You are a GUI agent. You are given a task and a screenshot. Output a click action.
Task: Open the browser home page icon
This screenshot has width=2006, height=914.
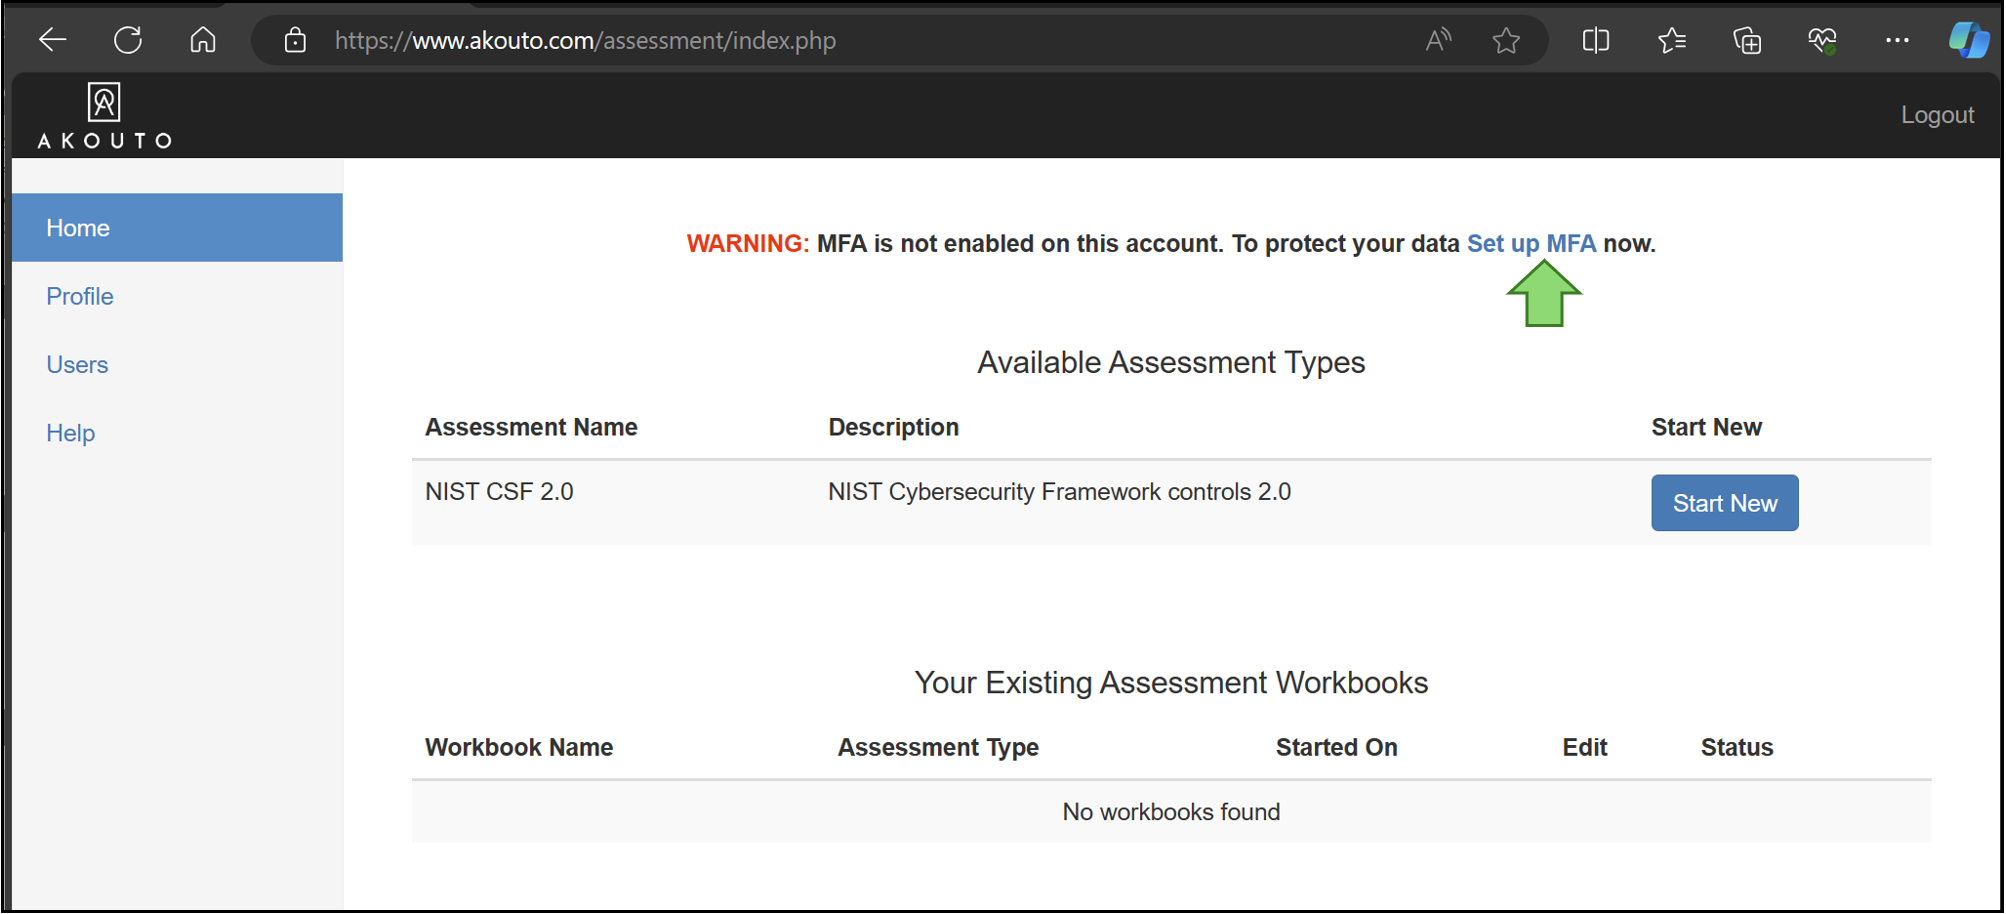tap(203, 40)
